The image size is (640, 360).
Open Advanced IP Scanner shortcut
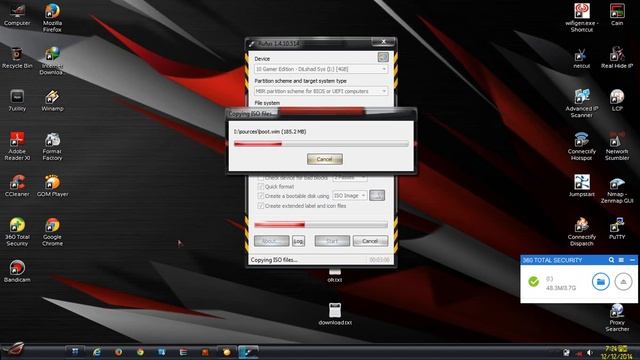click(582, 103)
